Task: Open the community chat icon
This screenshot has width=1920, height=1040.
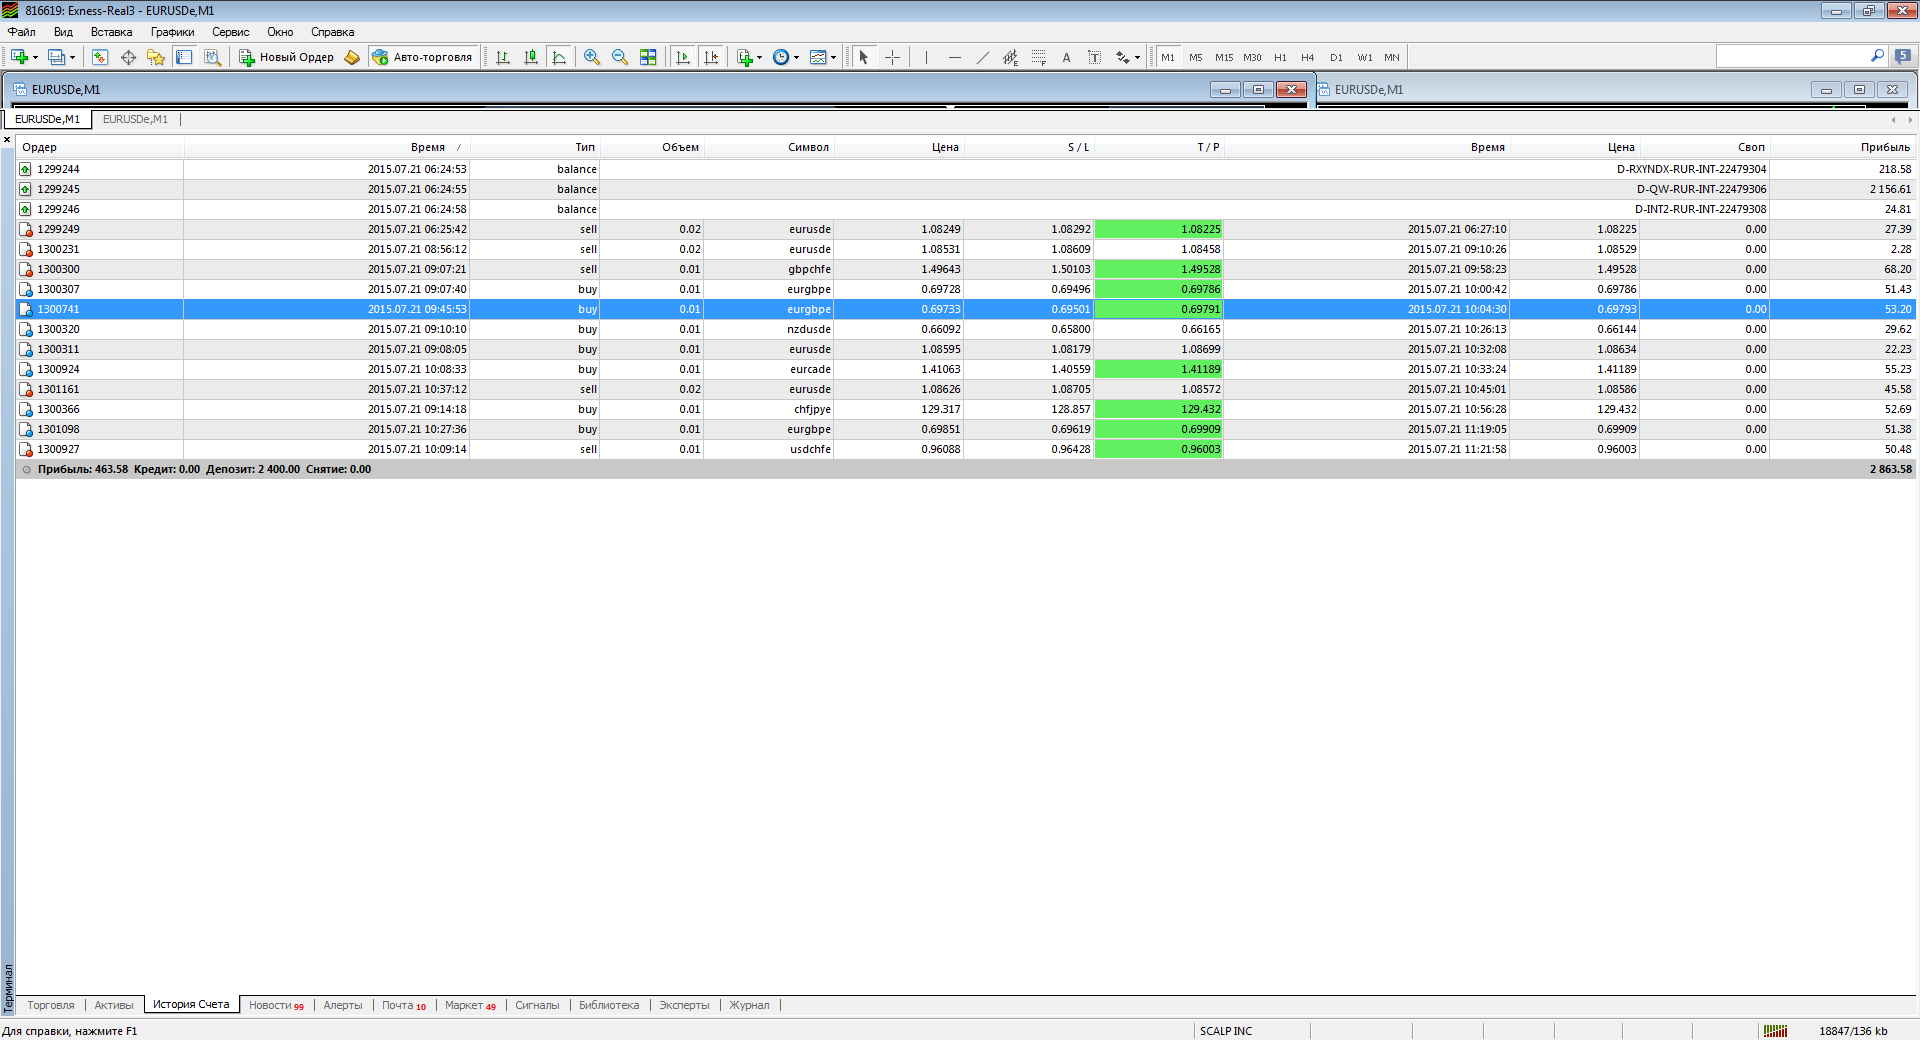Action: tap(1903, 57)
